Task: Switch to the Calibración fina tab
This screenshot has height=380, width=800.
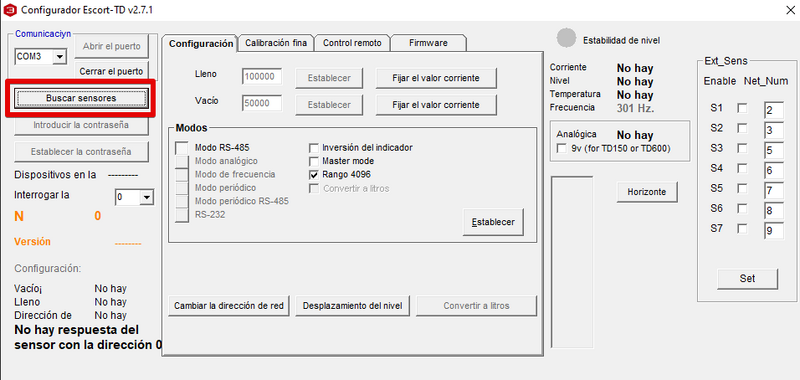Action: 276,43
